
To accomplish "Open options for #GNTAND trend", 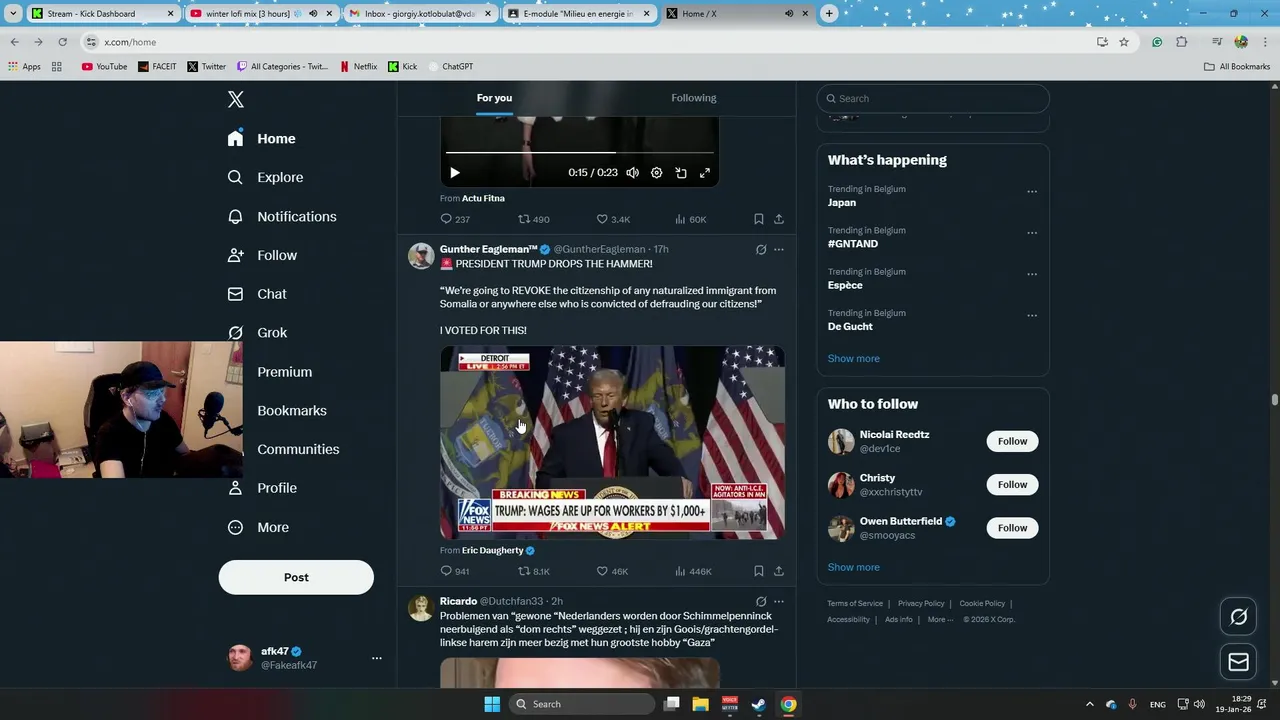I will point(1032,232).
